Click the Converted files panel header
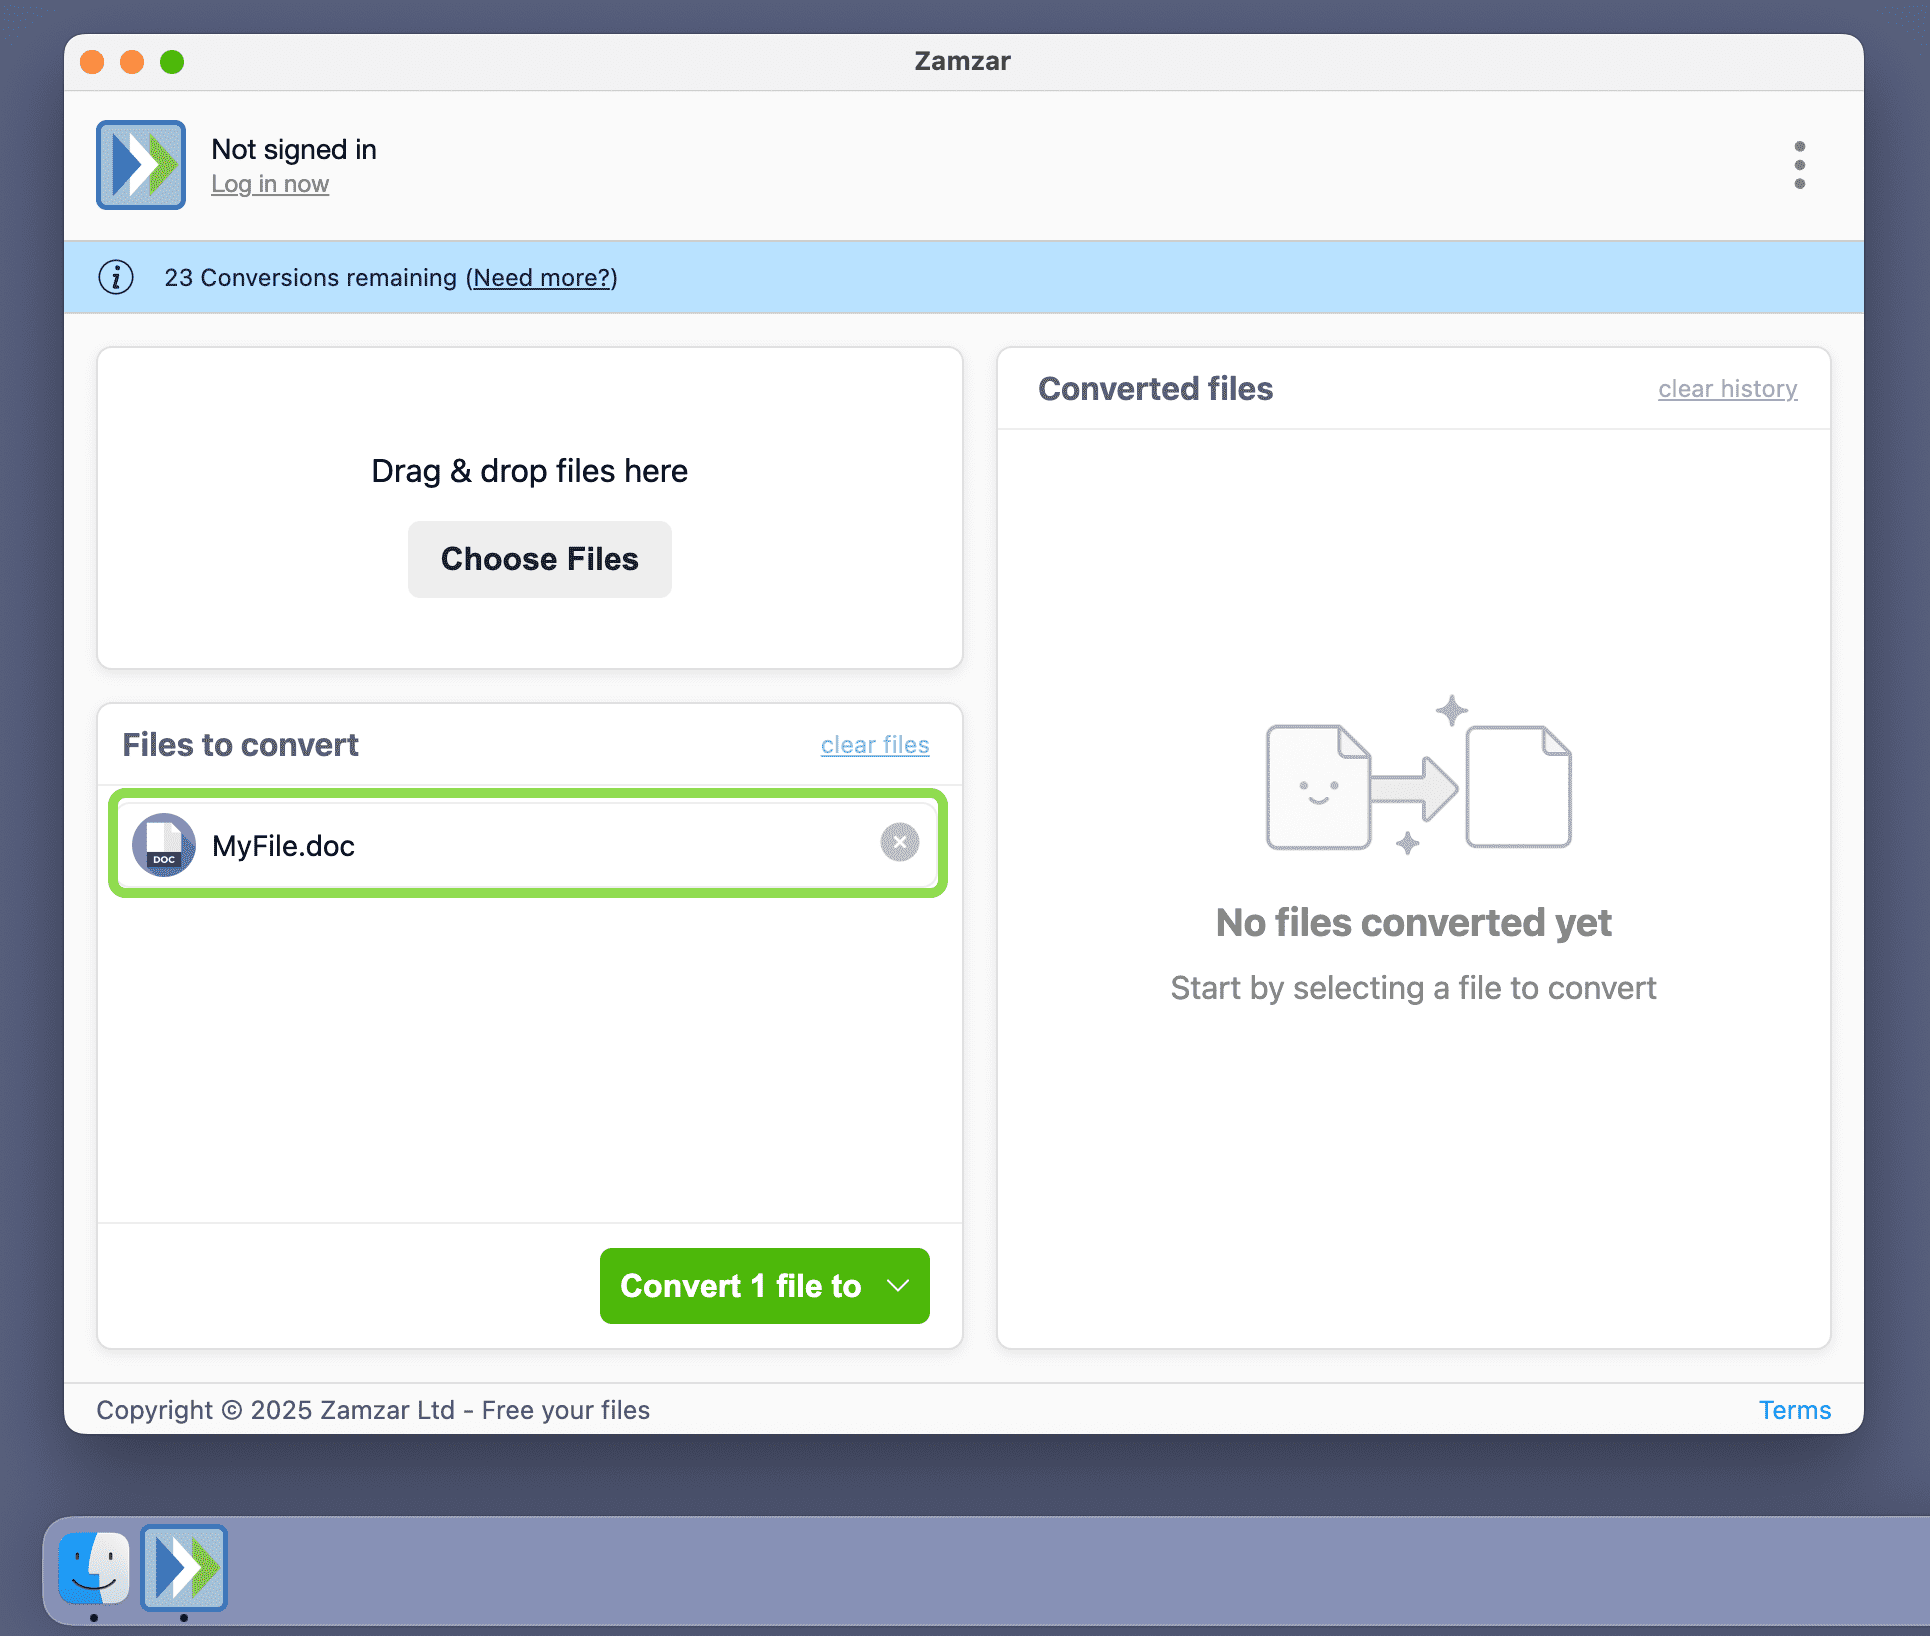This screenshot has width=1930, height=1636. tap(1156, 389)
